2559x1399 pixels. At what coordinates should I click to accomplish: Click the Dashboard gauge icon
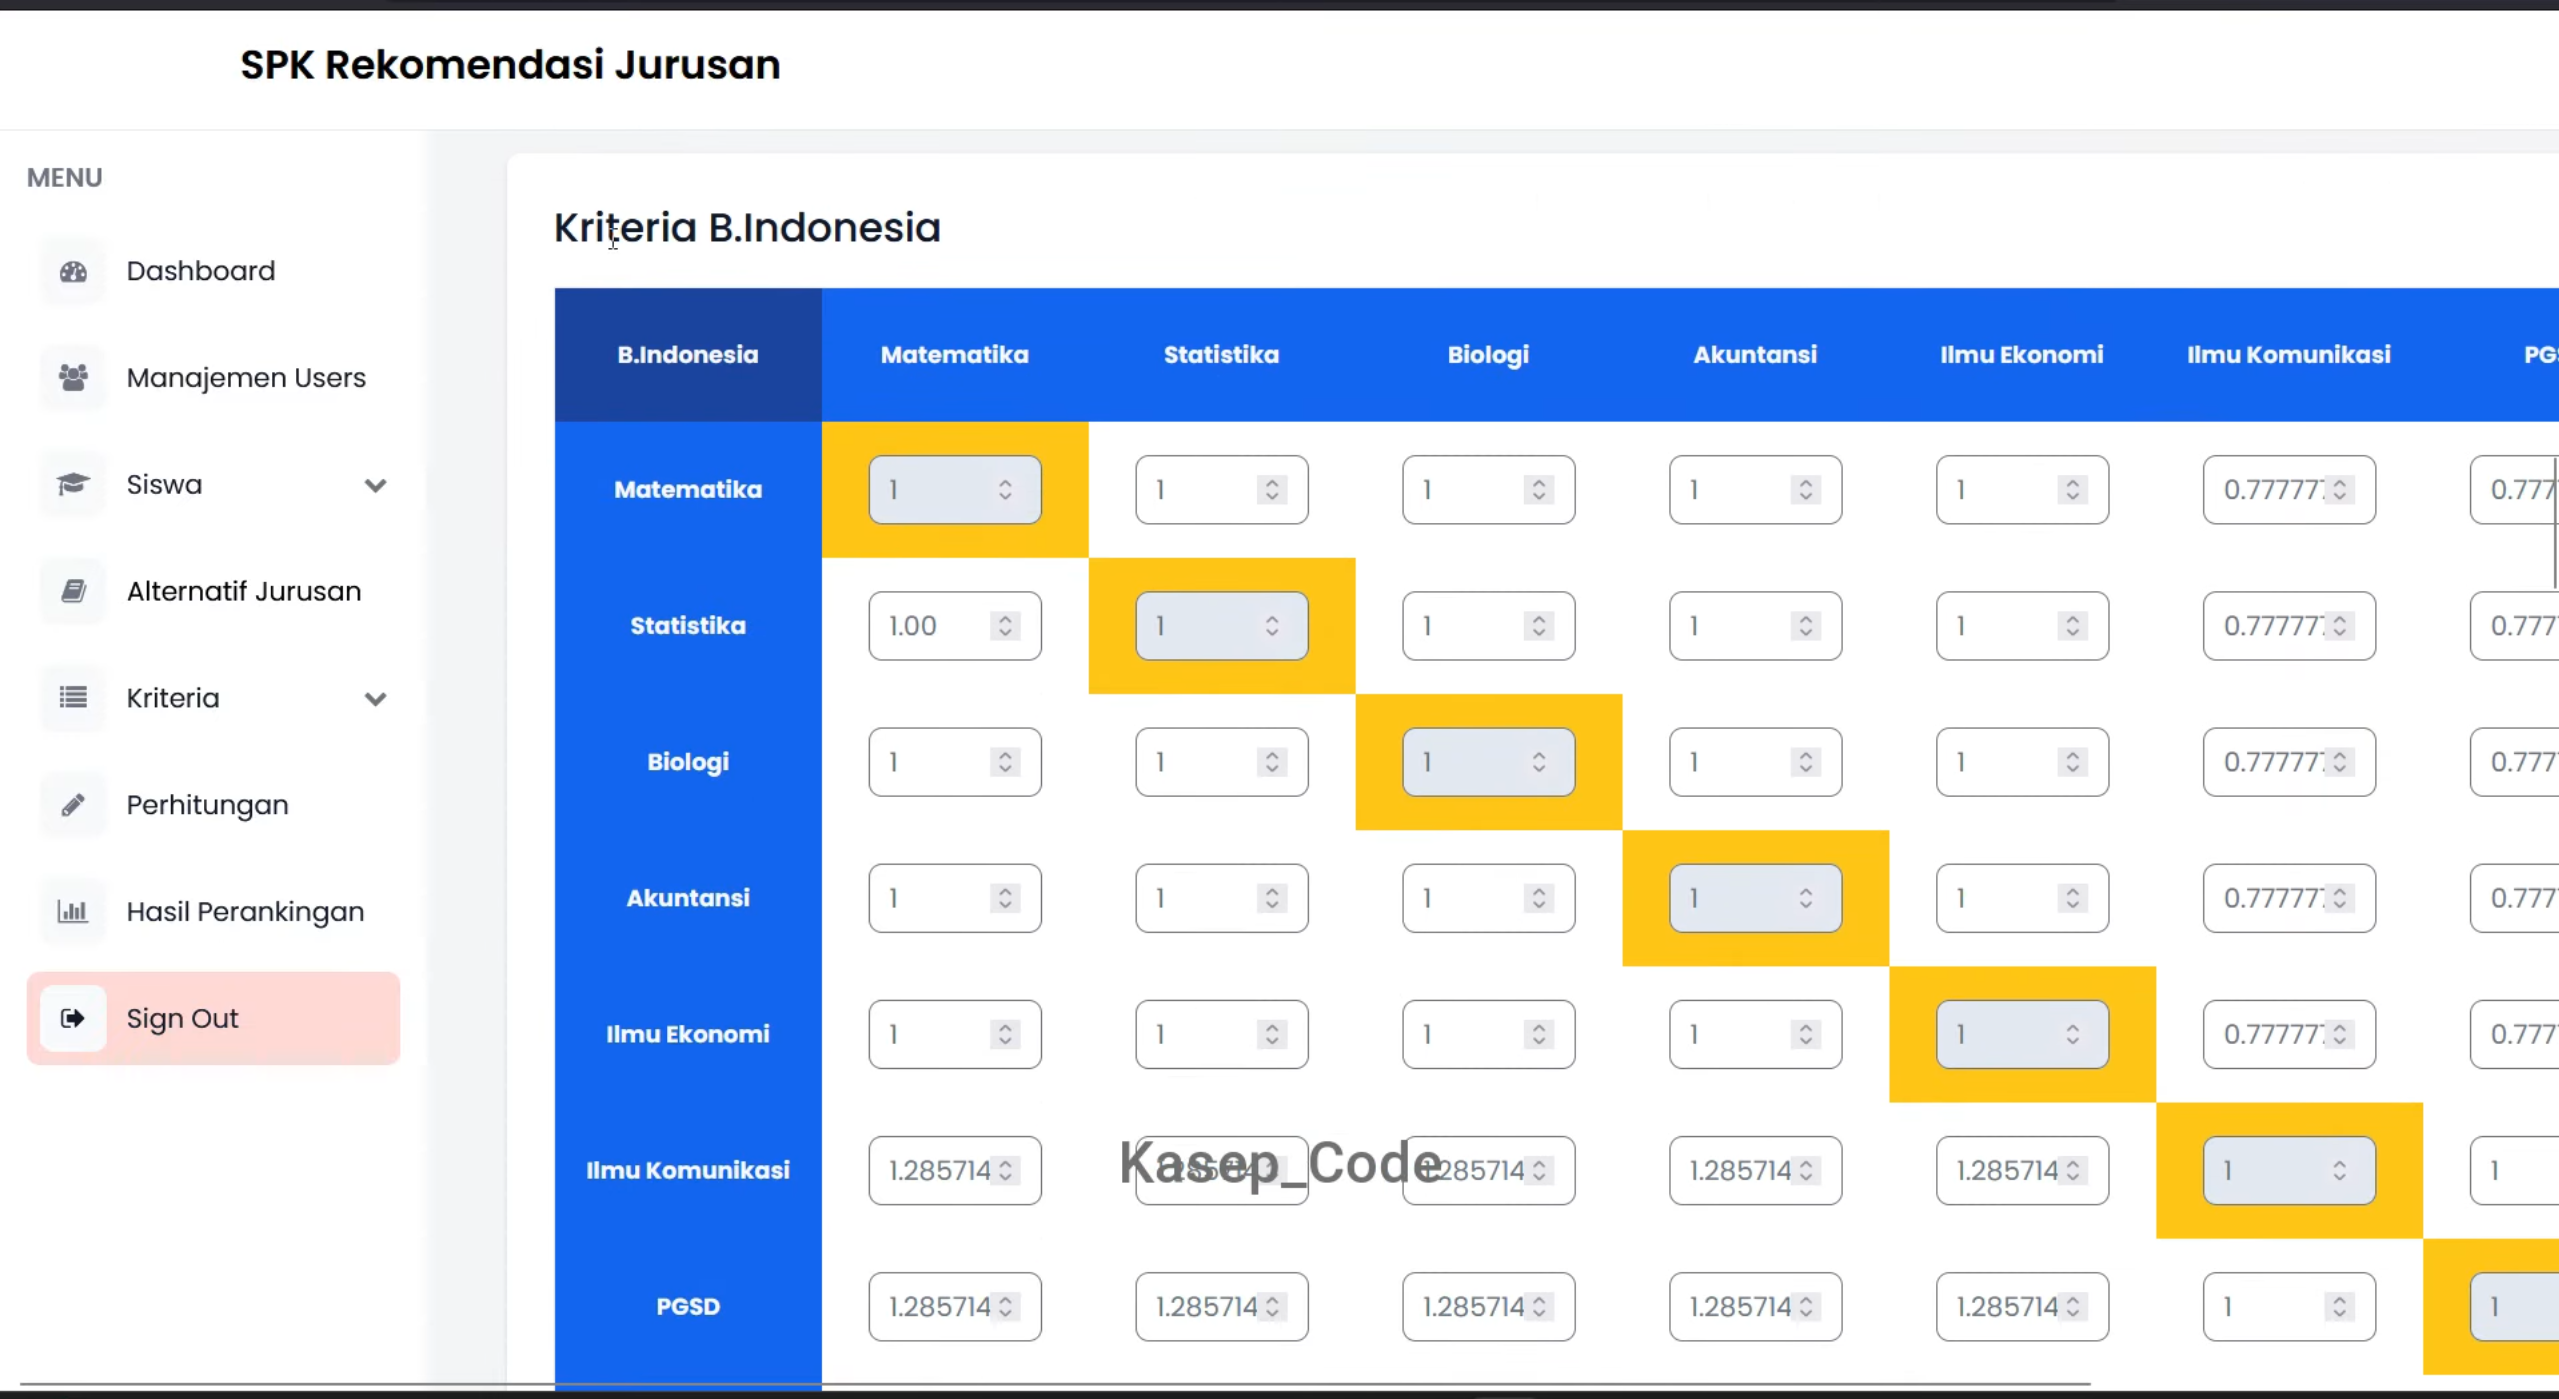click(x=73, y=271)
